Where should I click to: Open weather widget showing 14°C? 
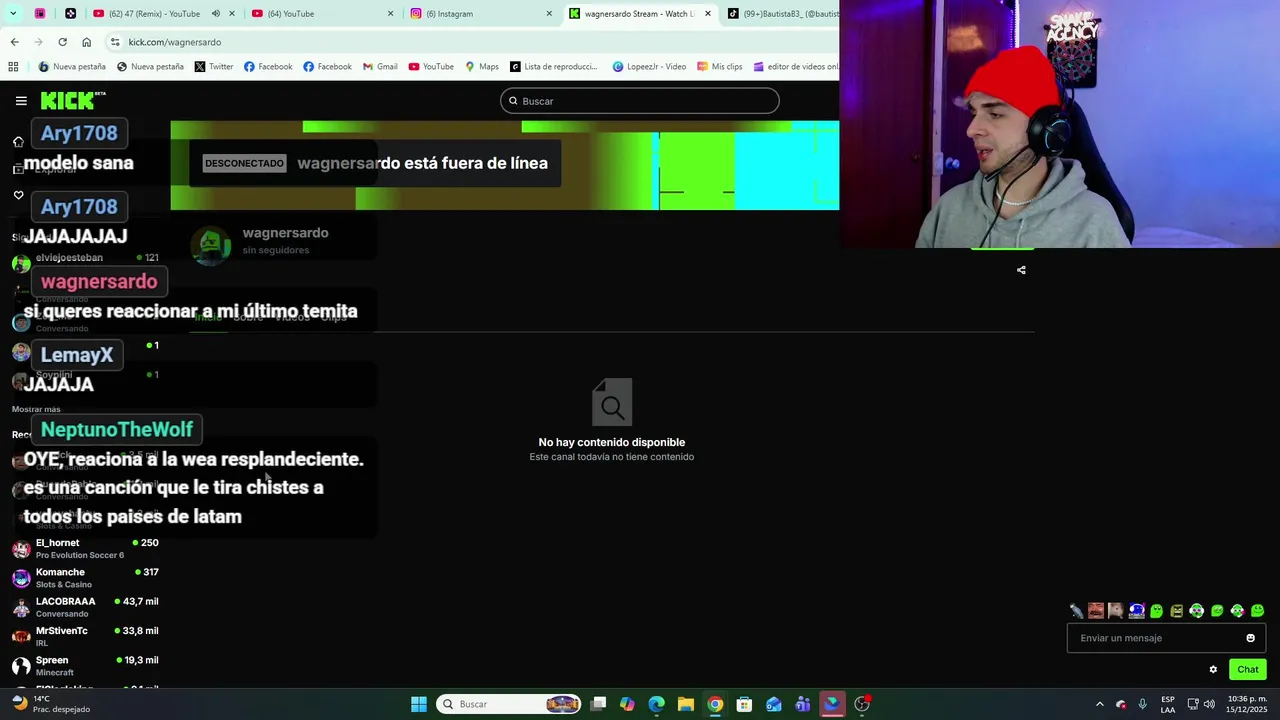click(x=52, y=704)
